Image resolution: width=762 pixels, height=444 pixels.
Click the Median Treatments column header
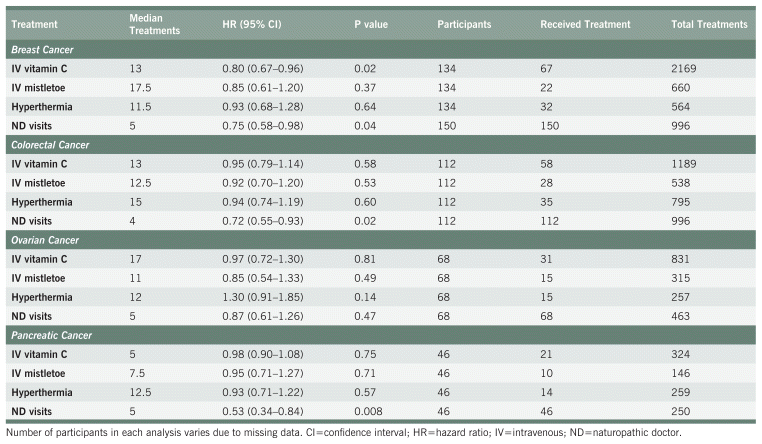coord(156,23)
